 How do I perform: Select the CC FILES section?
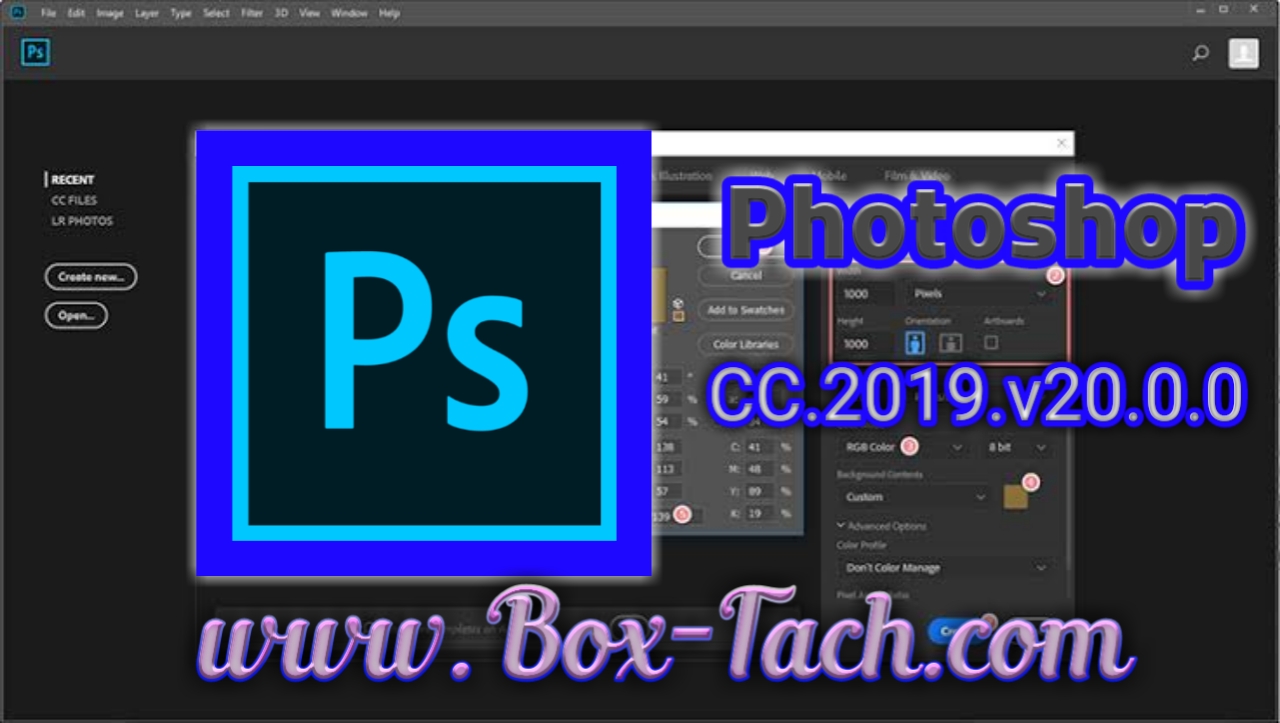pos(74,200)
